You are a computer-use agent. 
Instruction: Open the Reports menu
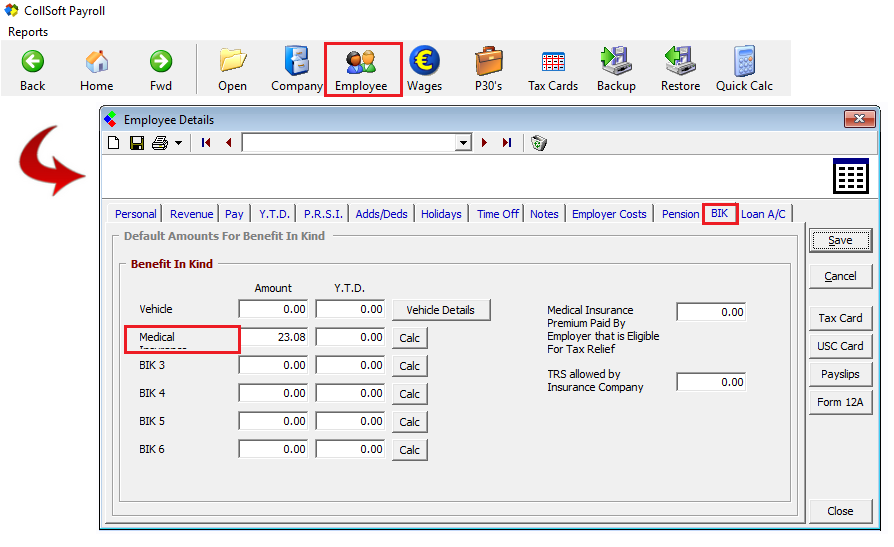28,32
